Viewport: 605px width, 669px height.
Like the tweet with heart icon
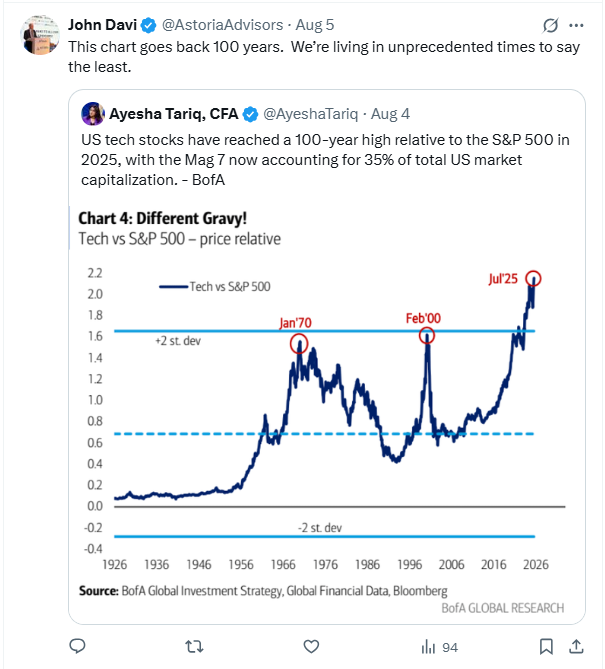click(311, 647)
